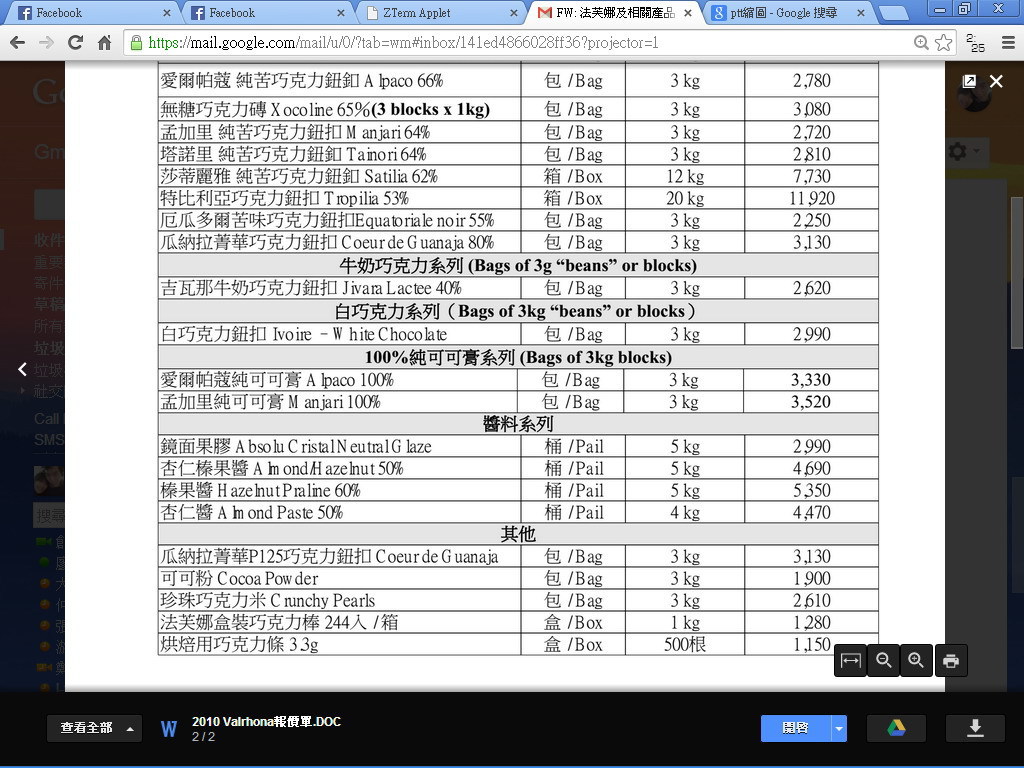This screenshot has width=1024, height=768.
Task: Close the attachment preview overlay
Action: click(x=996, y=81)
